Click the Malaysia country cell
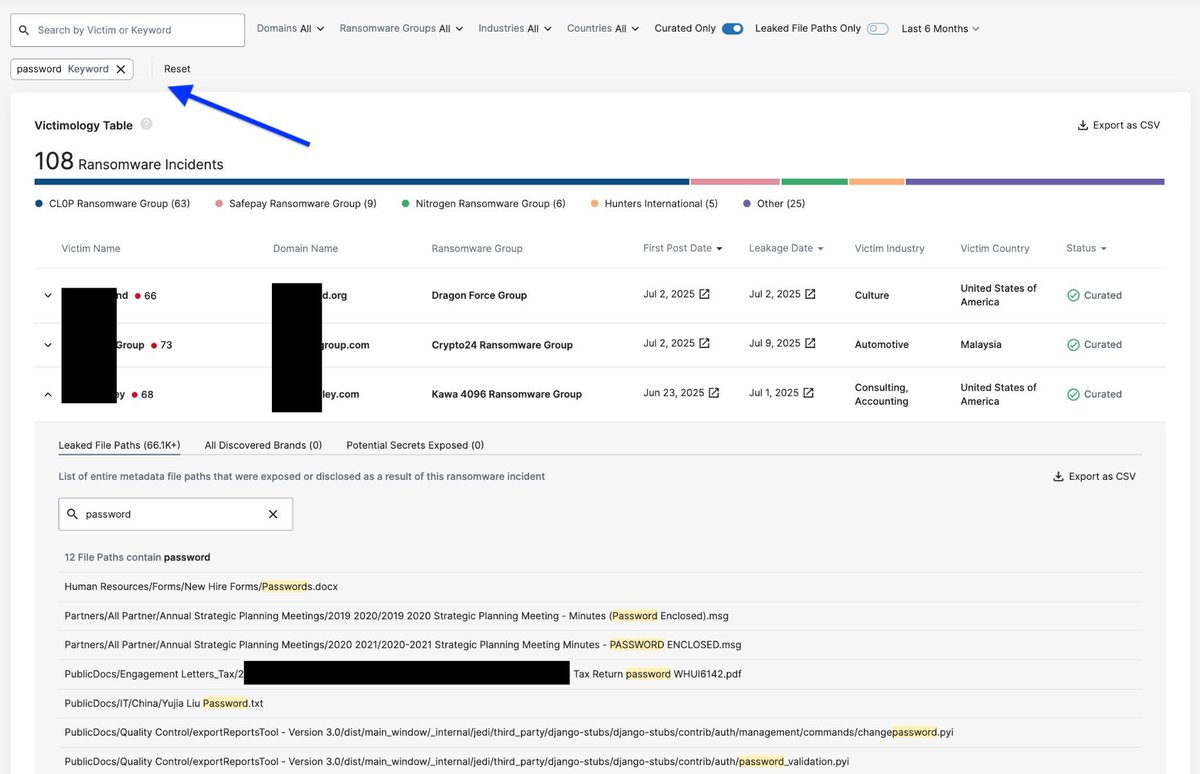This screenshot has width=1200, height=774. [981, 344]
